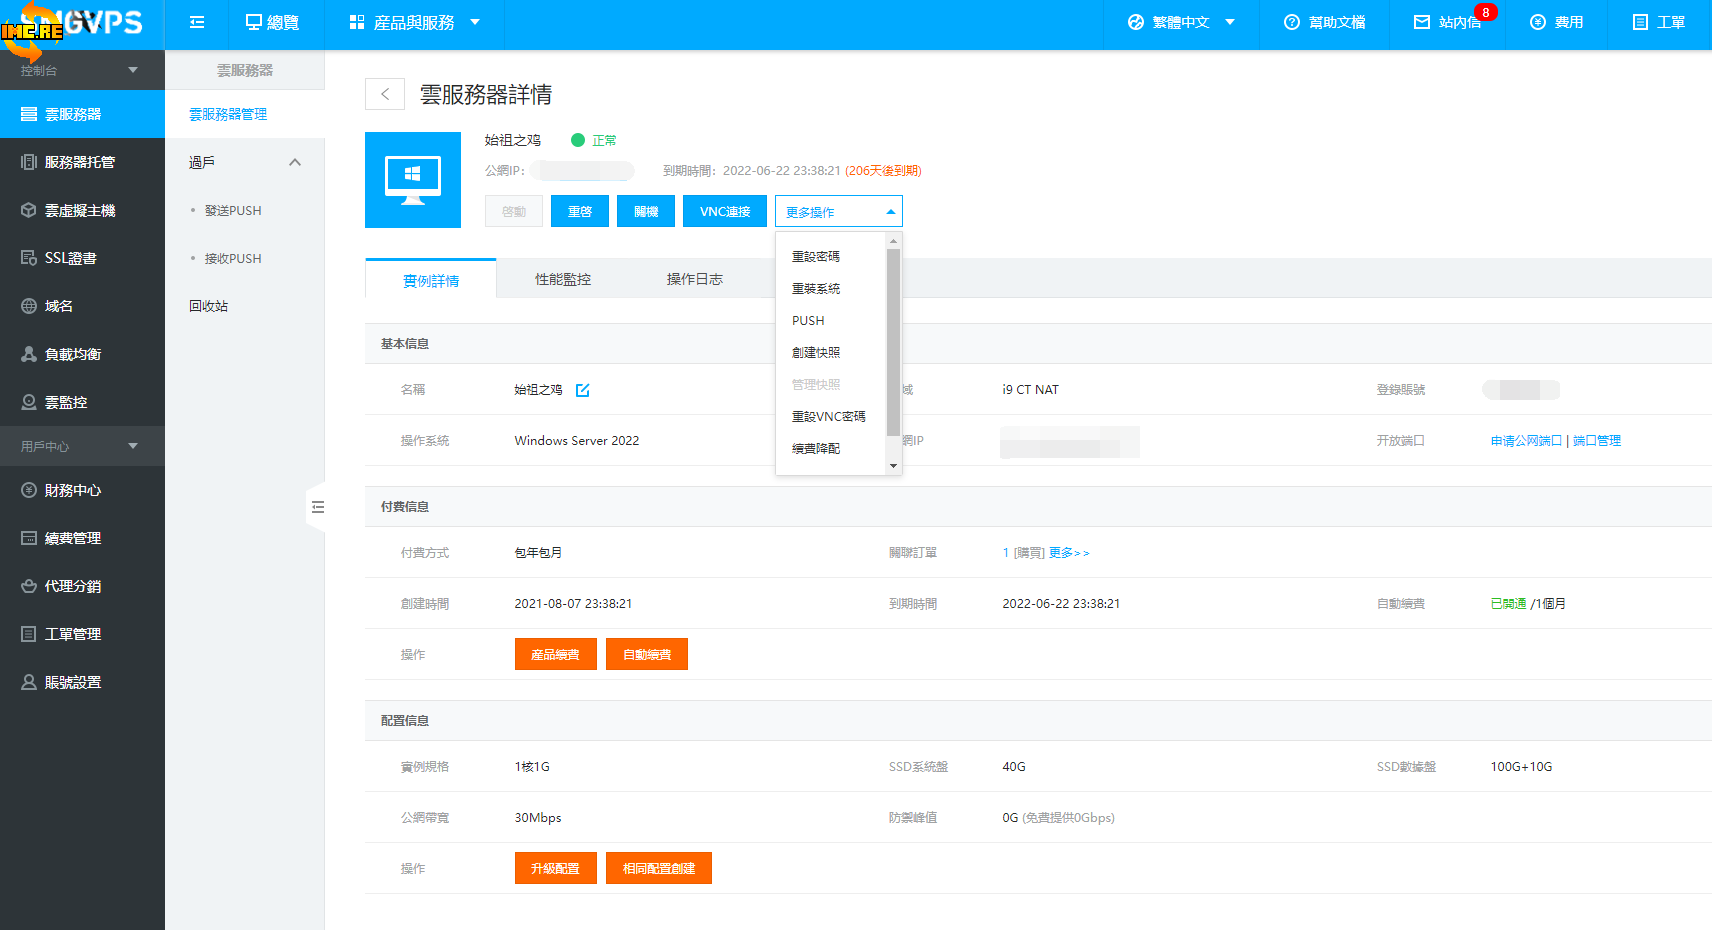Switch to the 性能監控 tab
This screenshot has width=1712, height=930.
pyautogui.click(x=563, y=279)
